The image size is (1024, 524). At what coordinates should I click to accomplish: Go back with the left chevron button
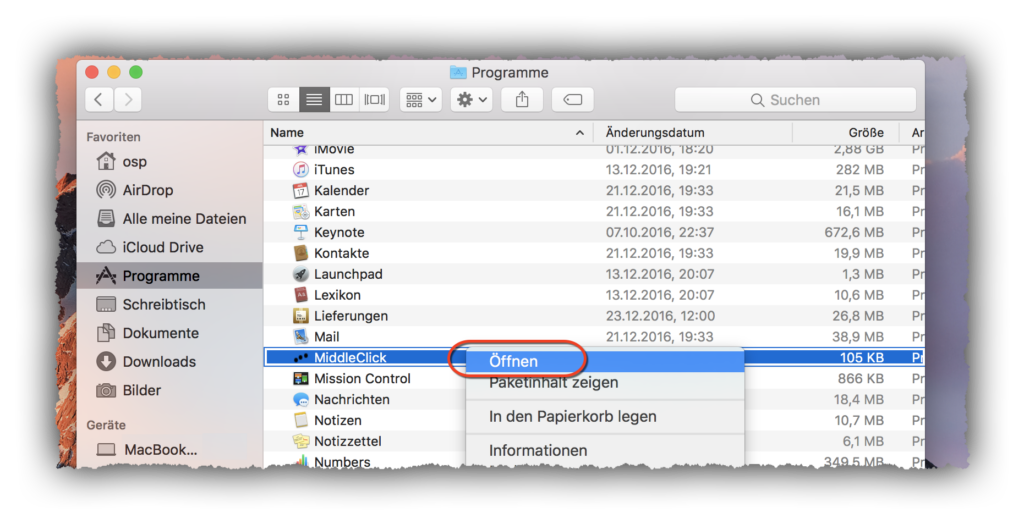click(99, 99)
